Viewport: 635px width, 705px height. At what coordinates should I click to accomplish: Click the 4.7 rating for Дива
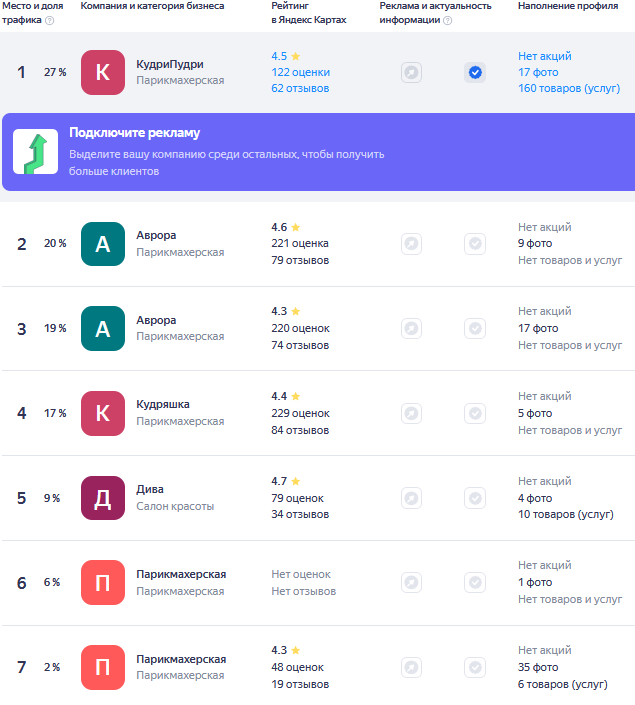286,481
